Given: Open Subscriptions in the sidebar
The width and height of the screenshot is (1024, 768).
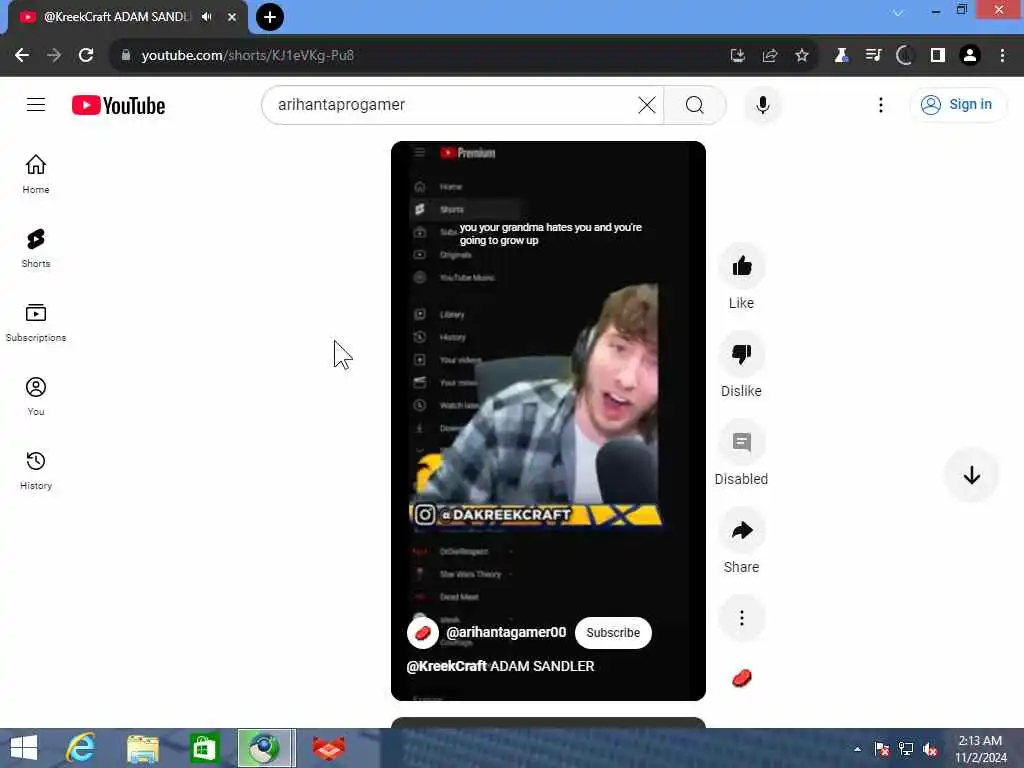Looking at the screenshot, I should 36,323.
